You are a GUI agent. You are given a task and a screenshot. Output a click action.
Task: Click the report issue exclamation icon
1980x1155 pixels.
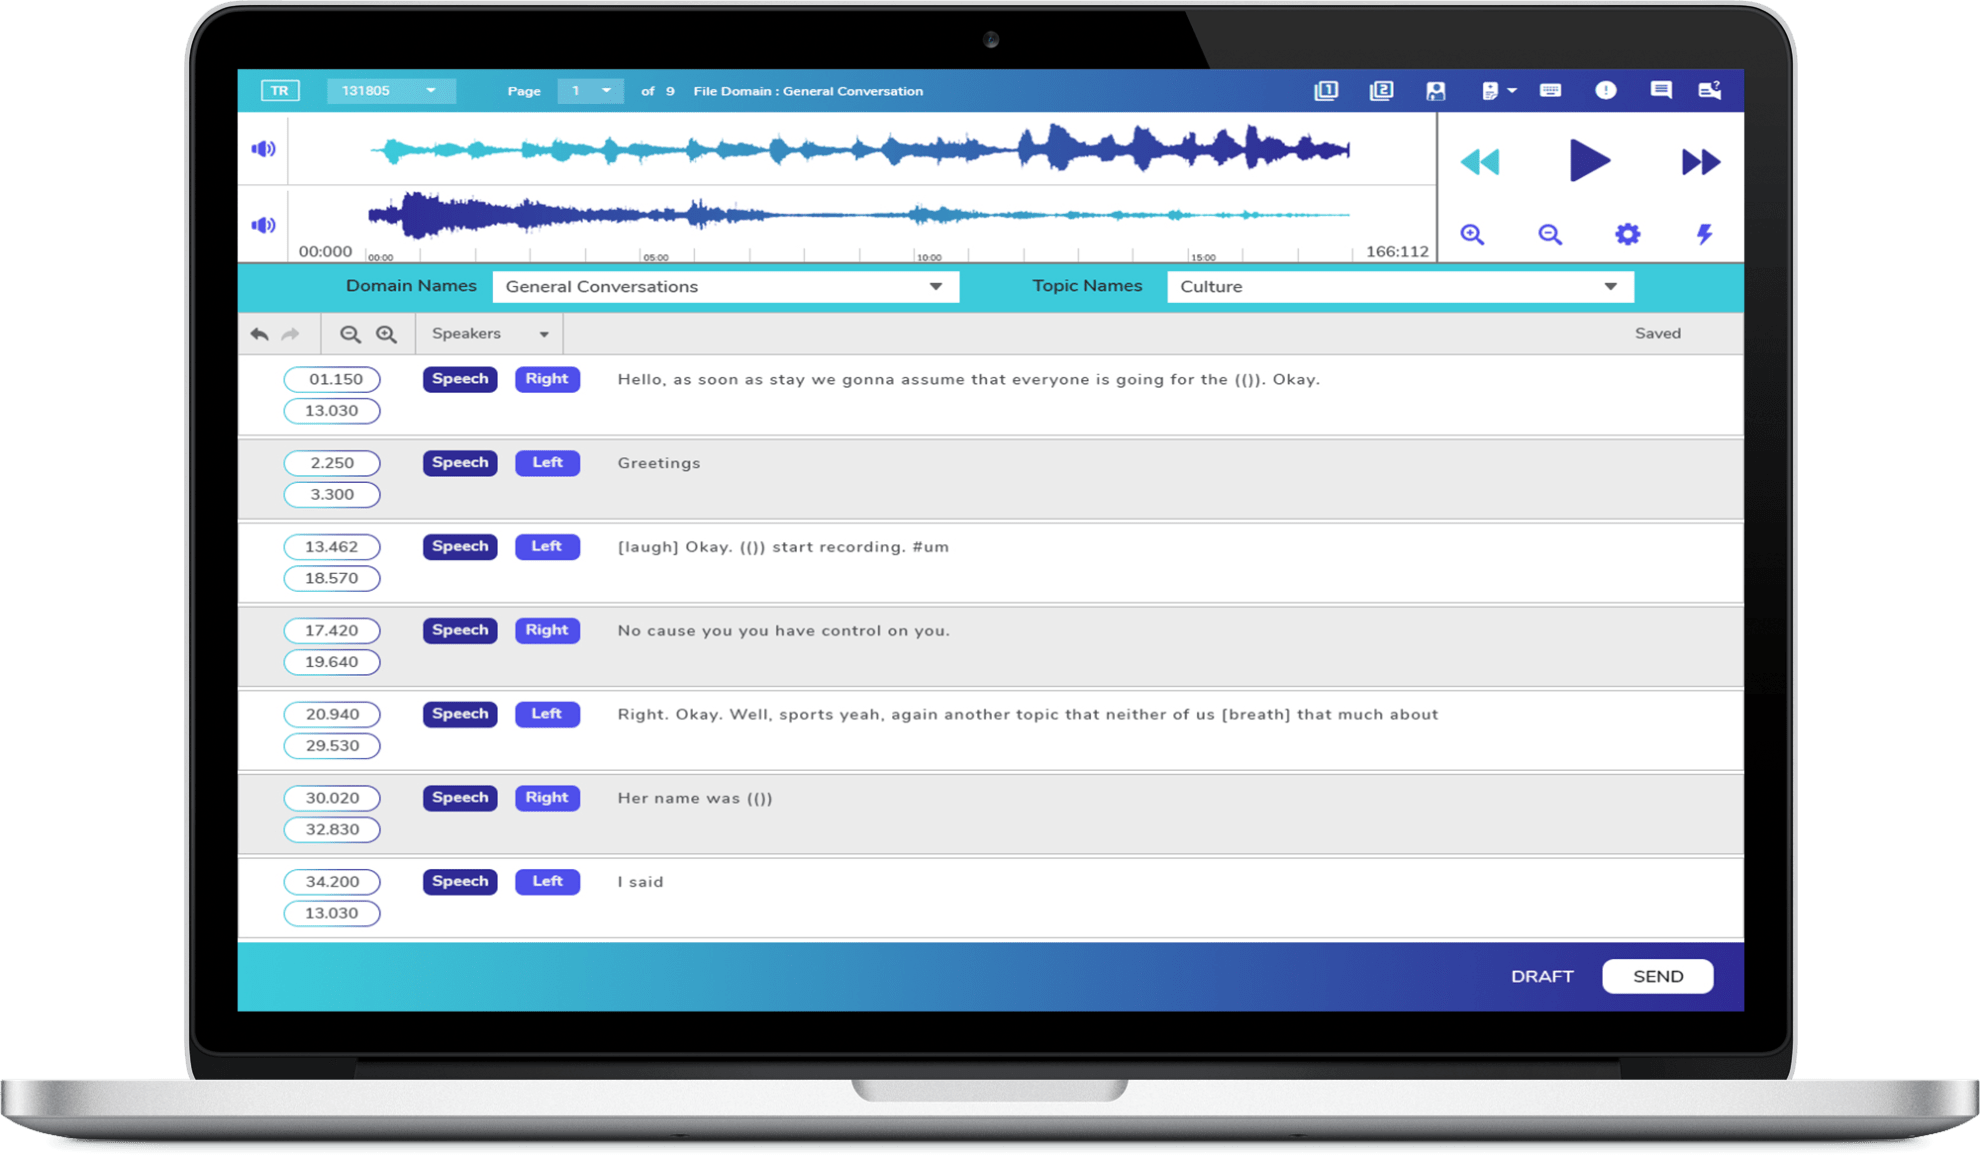coord(1606,90)
